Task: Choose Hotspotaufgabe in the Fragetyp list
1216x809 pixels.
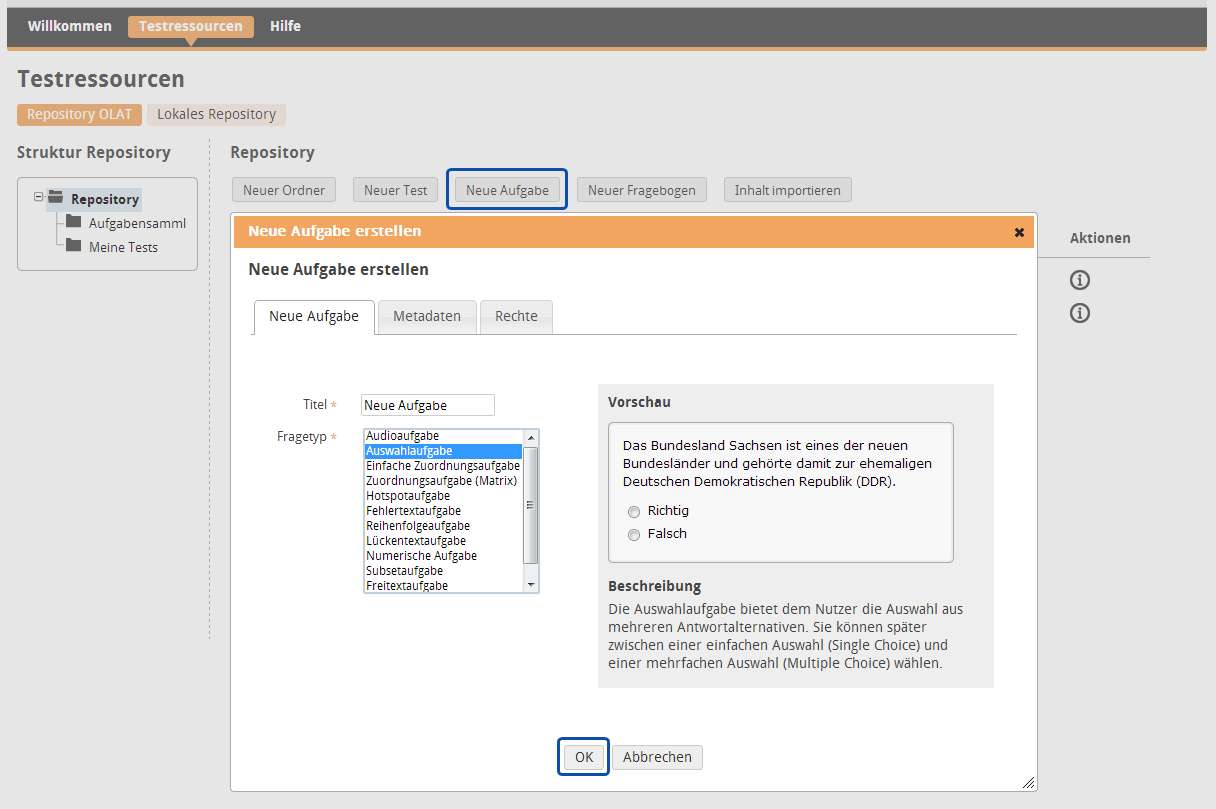Action: click(x=408, y=496)
